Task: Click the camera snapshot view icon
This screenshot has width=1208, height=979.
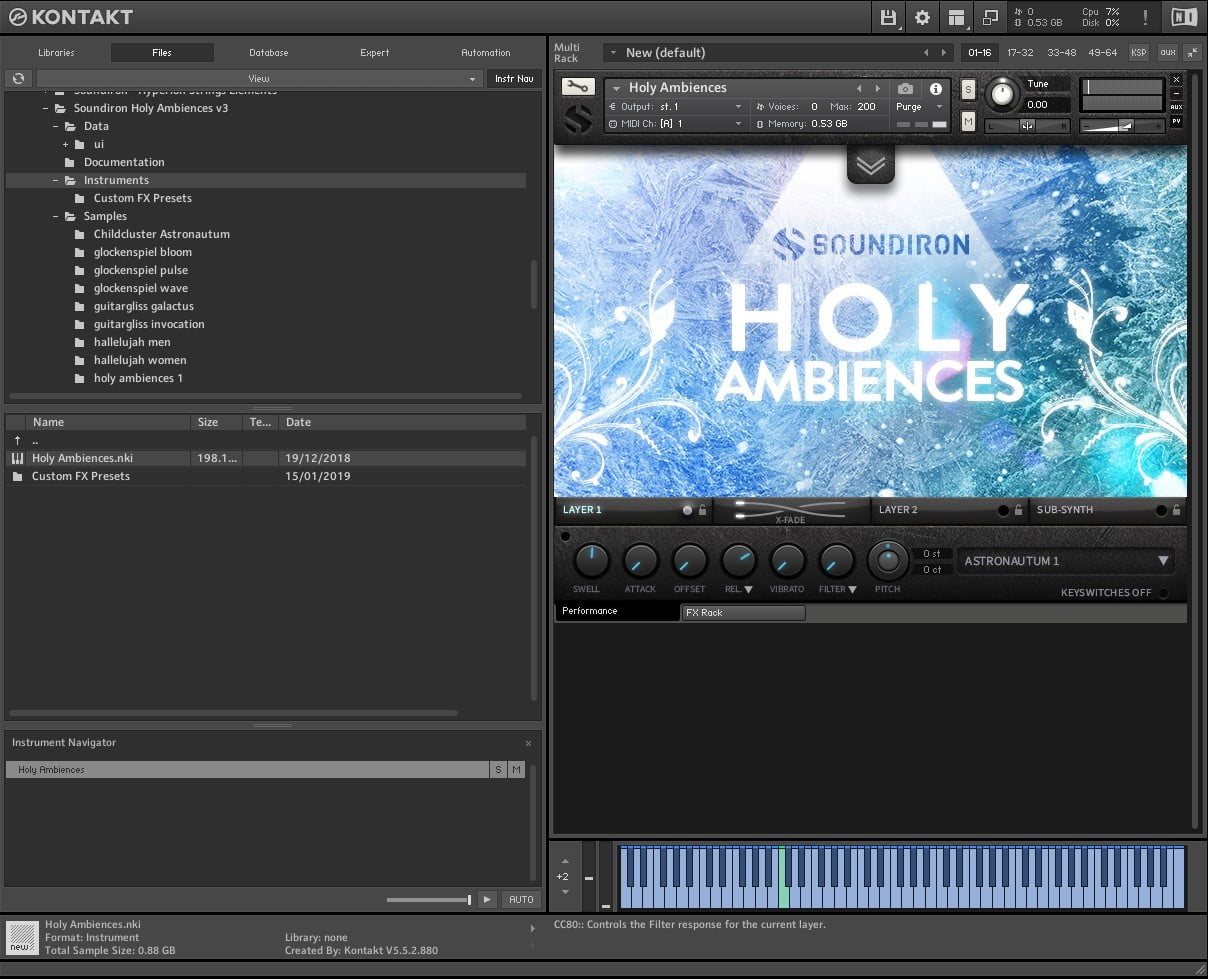Action: [905, 89]
